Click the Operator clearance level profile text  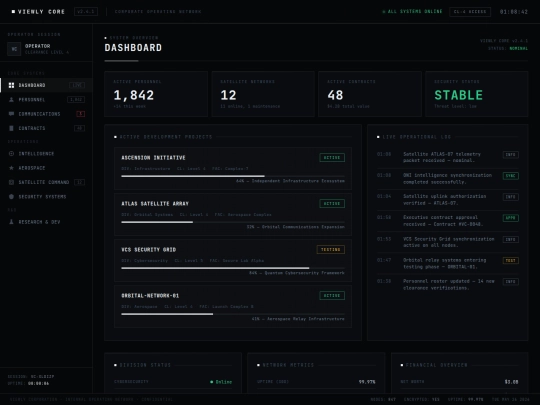47,52
